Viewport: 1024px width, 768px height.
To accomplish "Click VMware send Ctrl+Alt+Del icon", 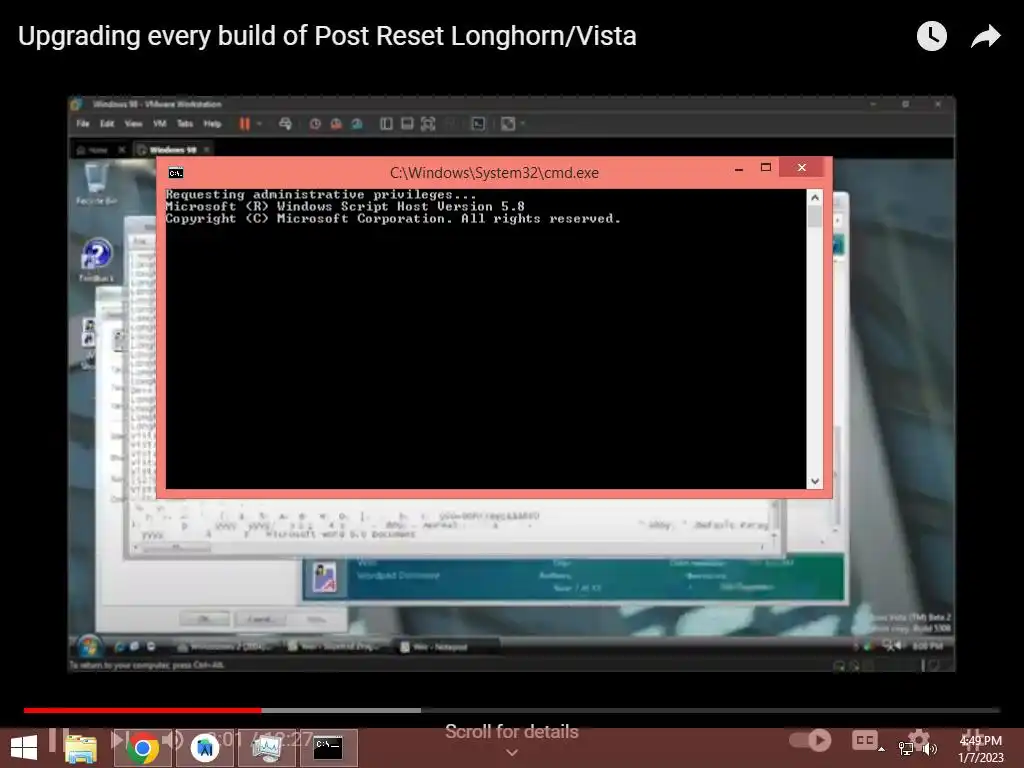I will [x=285, y=123].
